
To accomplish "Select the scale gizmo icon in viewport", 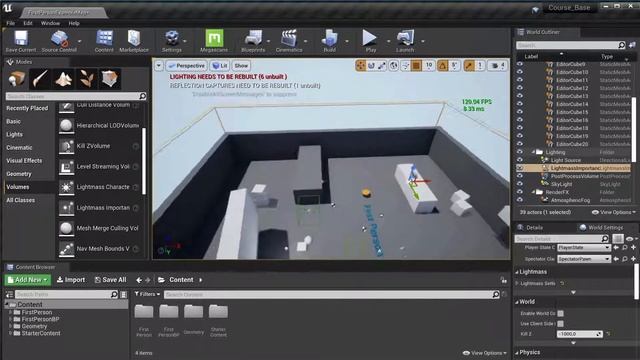I will click(382, 66).
